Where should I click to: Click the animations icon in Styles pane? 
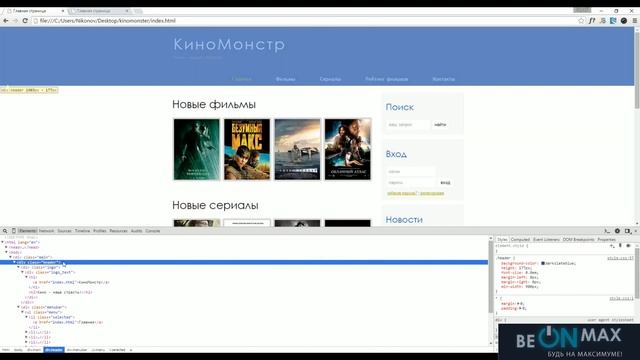pos(628,246)
